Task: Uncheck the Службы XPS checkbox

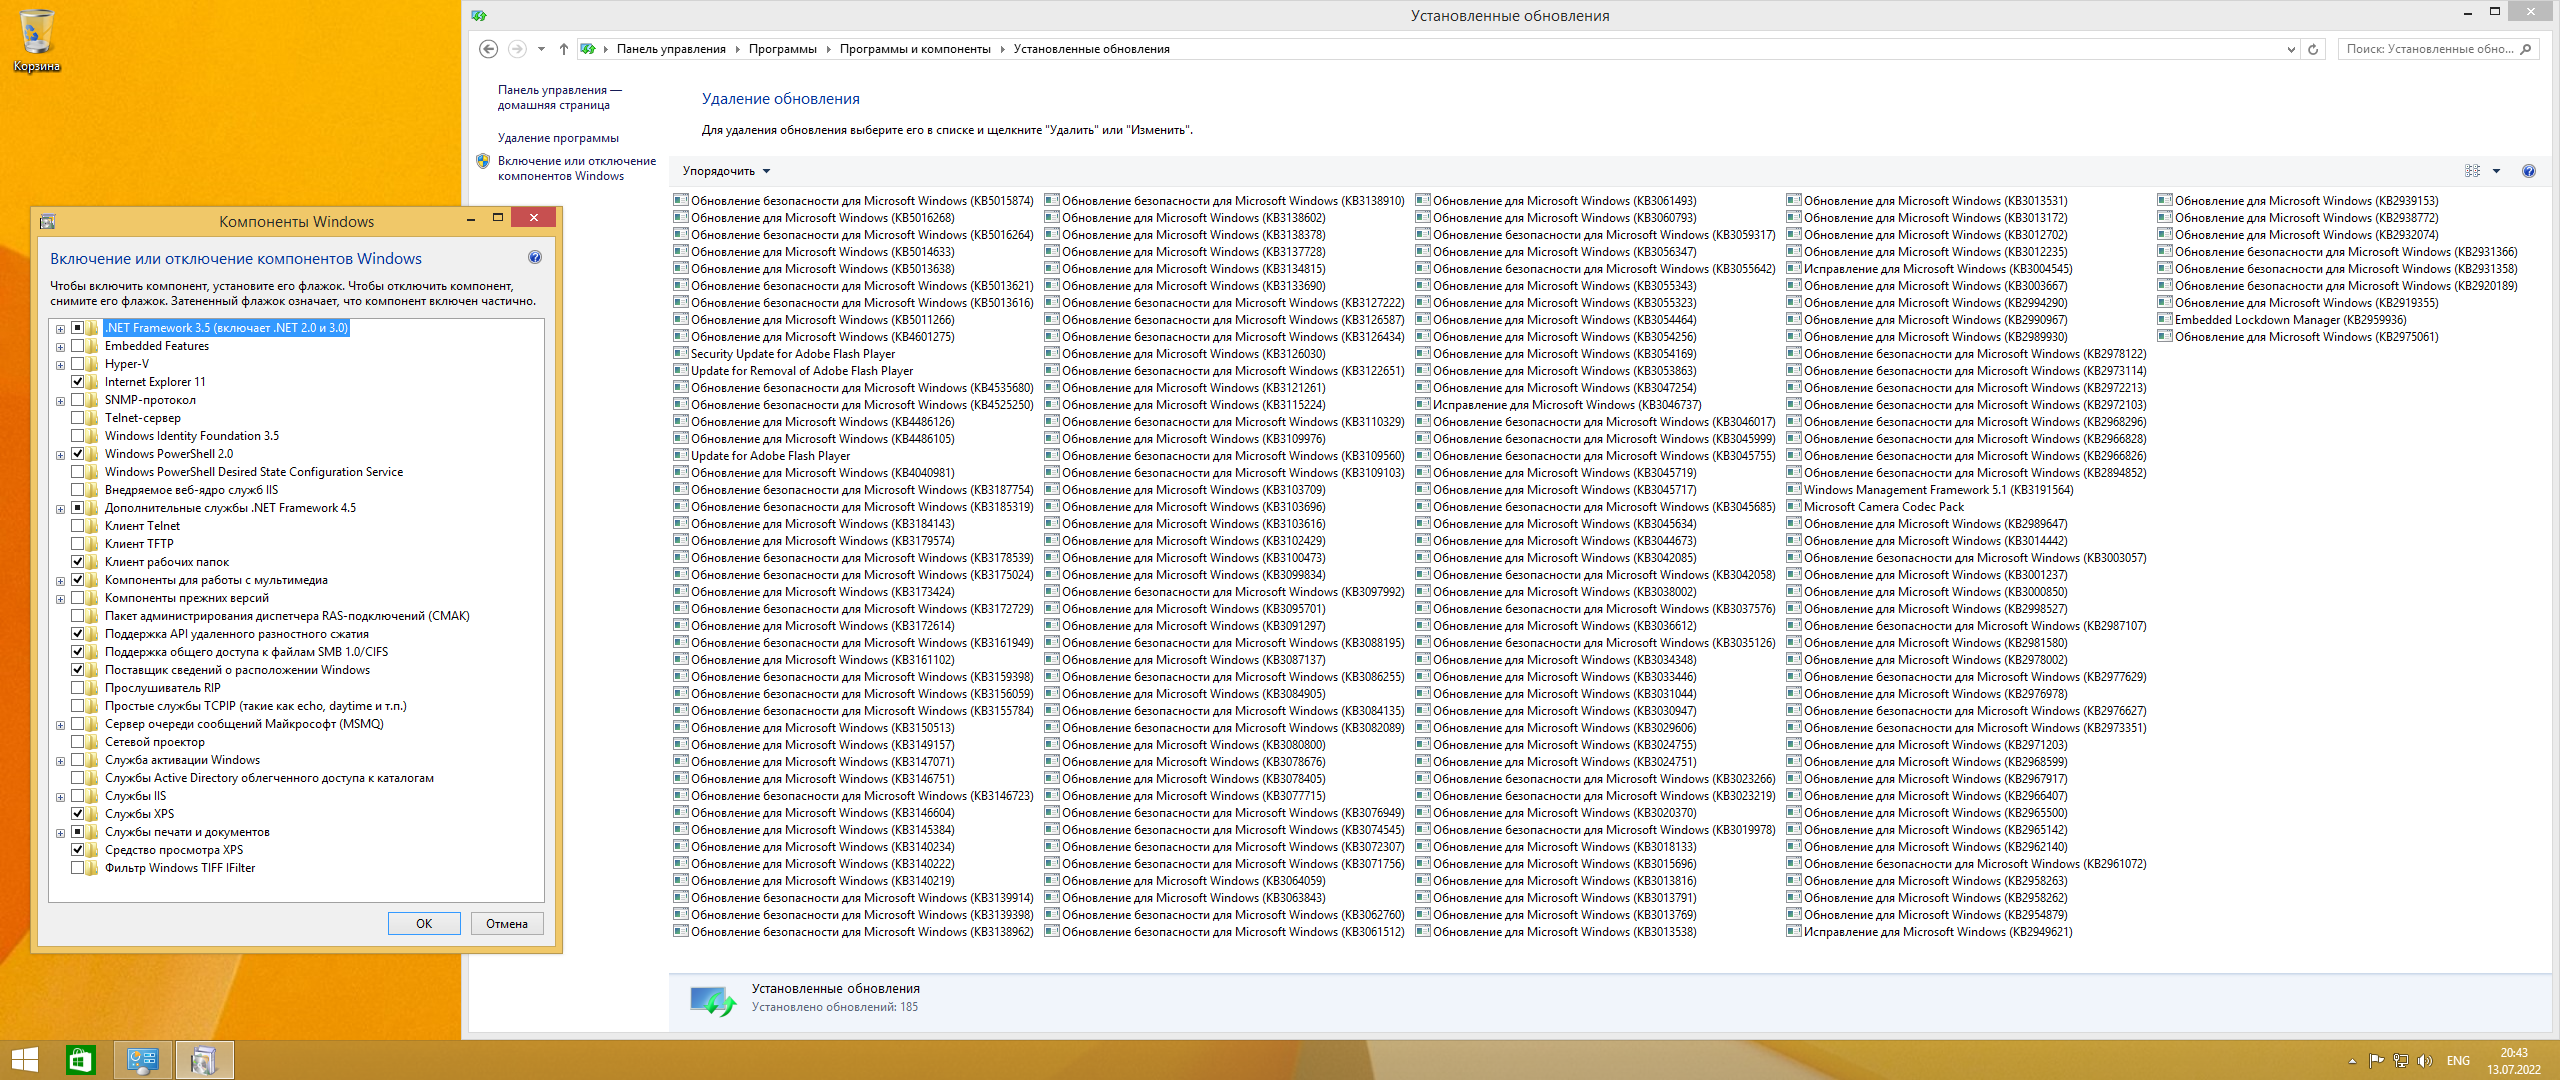Action: click(x=77, y=814)
